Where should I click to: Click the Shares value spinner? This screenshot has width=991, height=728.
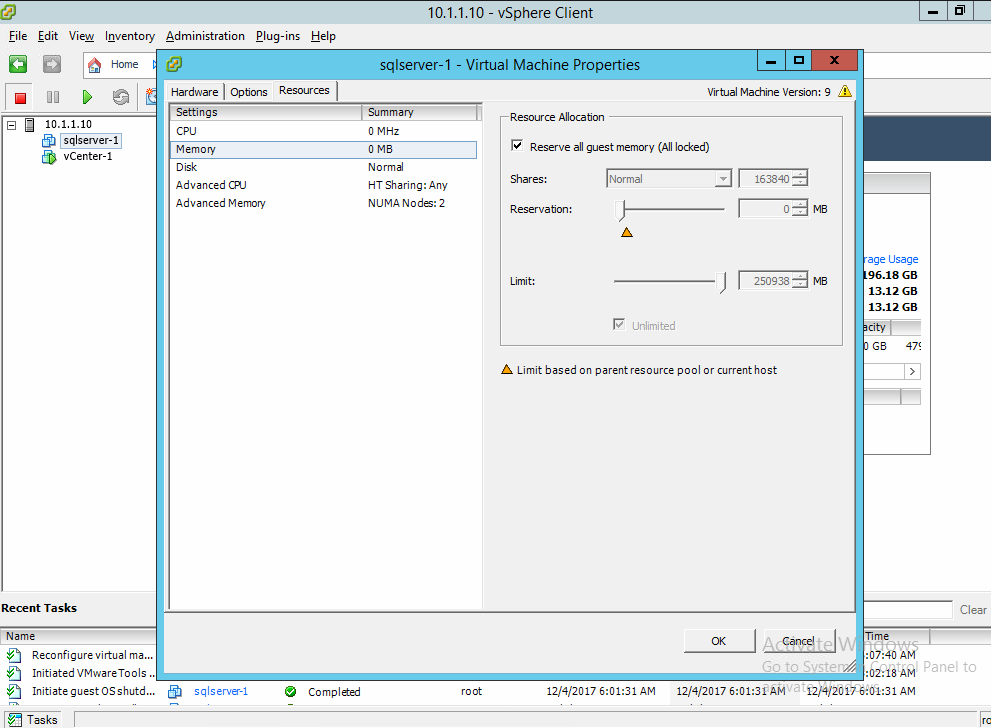pos(800,179)
